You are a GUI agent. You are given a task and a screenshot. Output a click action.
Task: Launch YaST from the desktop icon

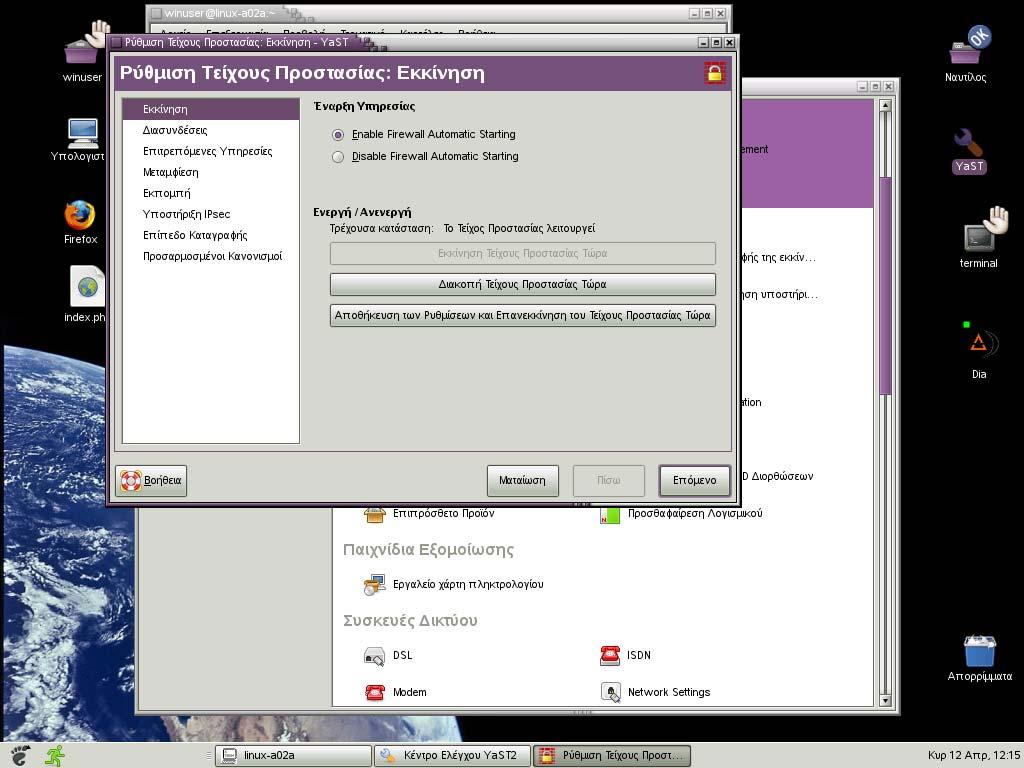pos(968,143)
